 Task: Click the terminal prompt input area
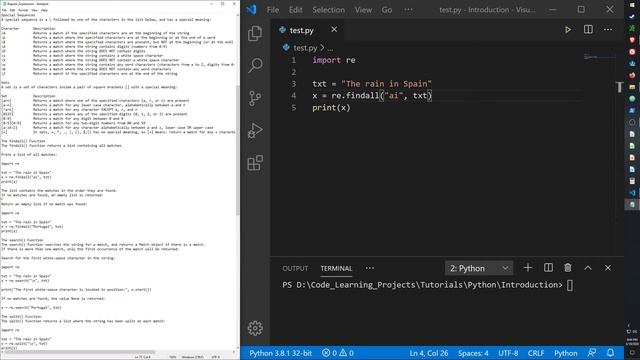tap(570, 285)
